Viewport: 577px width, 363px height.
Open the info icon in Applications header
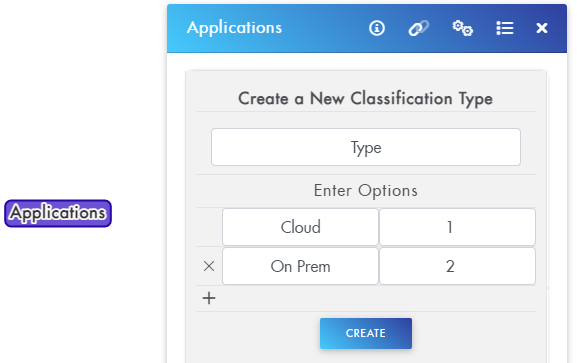pos(377,28)
